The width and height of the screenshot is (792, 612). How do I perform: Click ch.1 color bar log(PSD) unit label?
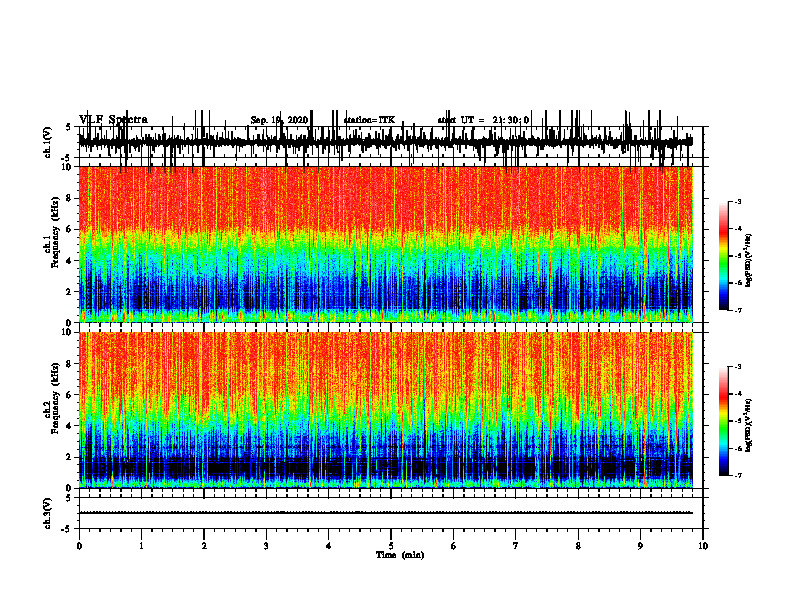click(x=749, y=260)
